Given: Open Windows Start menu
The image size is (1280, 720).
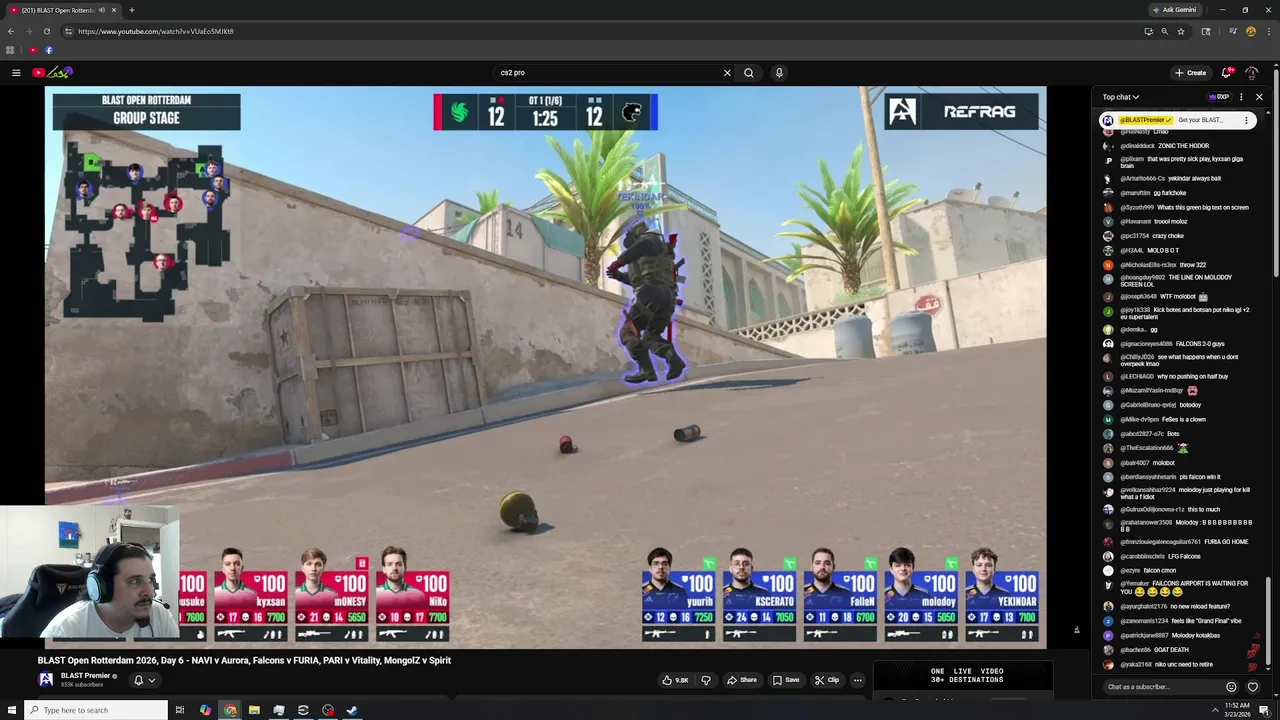Looking at the screenshot, I should 11,710.
